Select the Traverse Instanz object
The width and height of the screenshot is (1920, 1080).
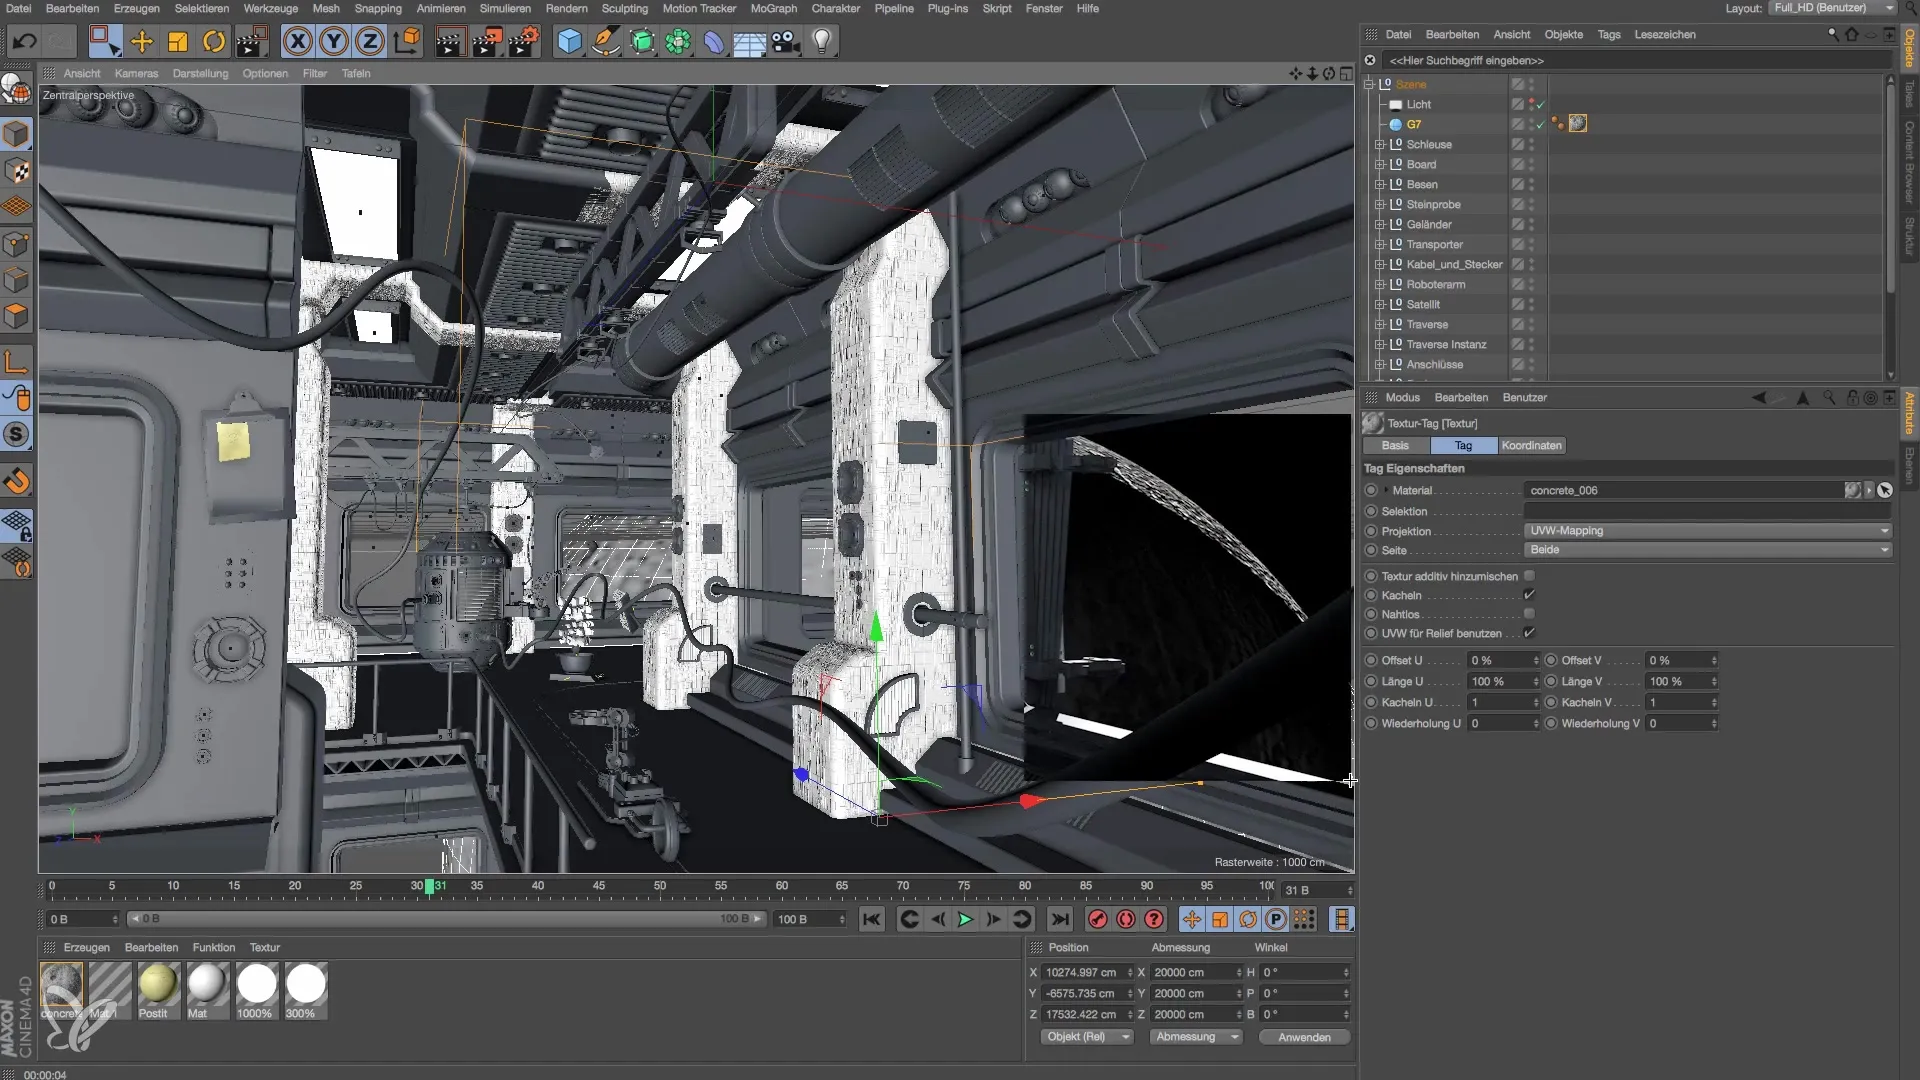pos(1446,344)
